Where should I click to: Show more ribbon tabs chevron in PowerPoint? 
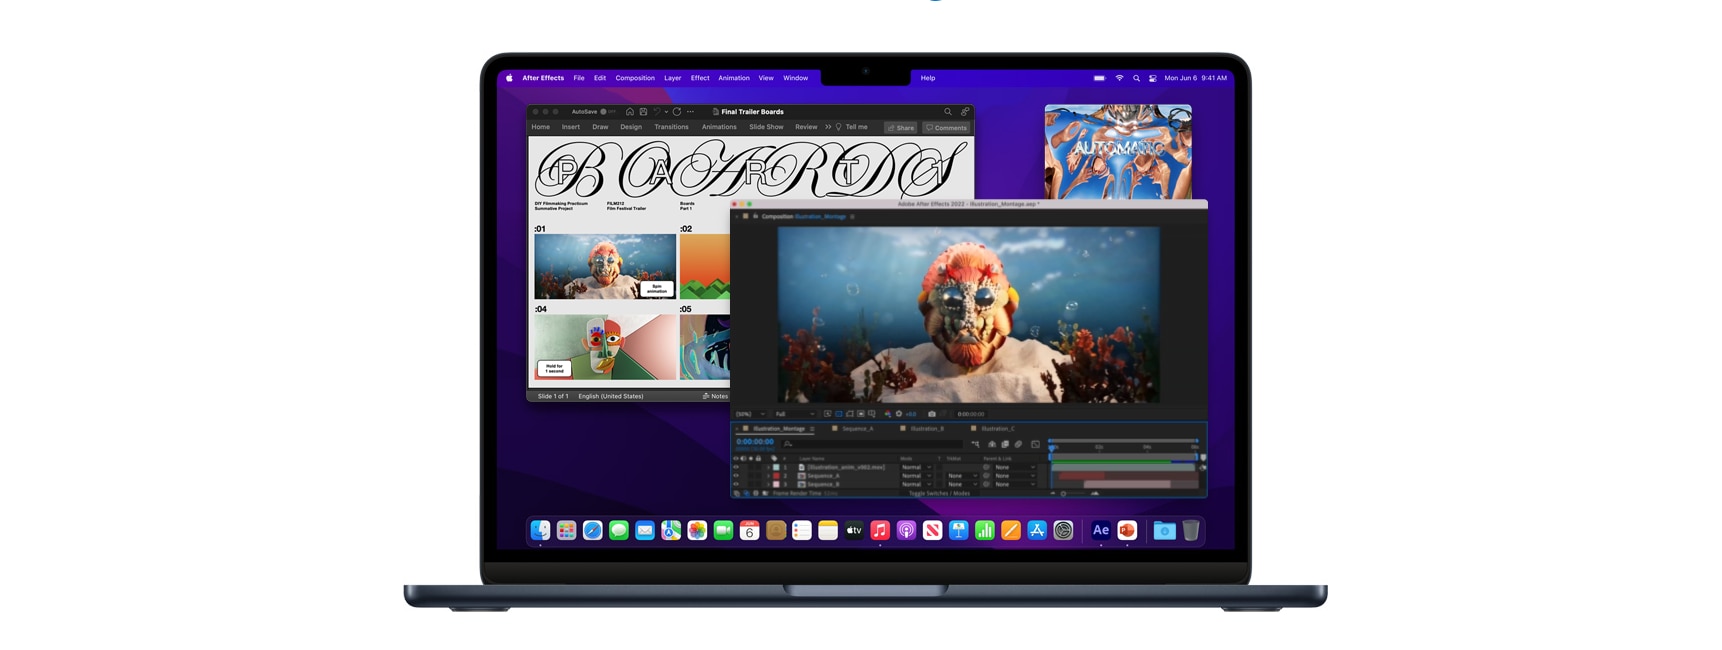[x=828, y=127]
